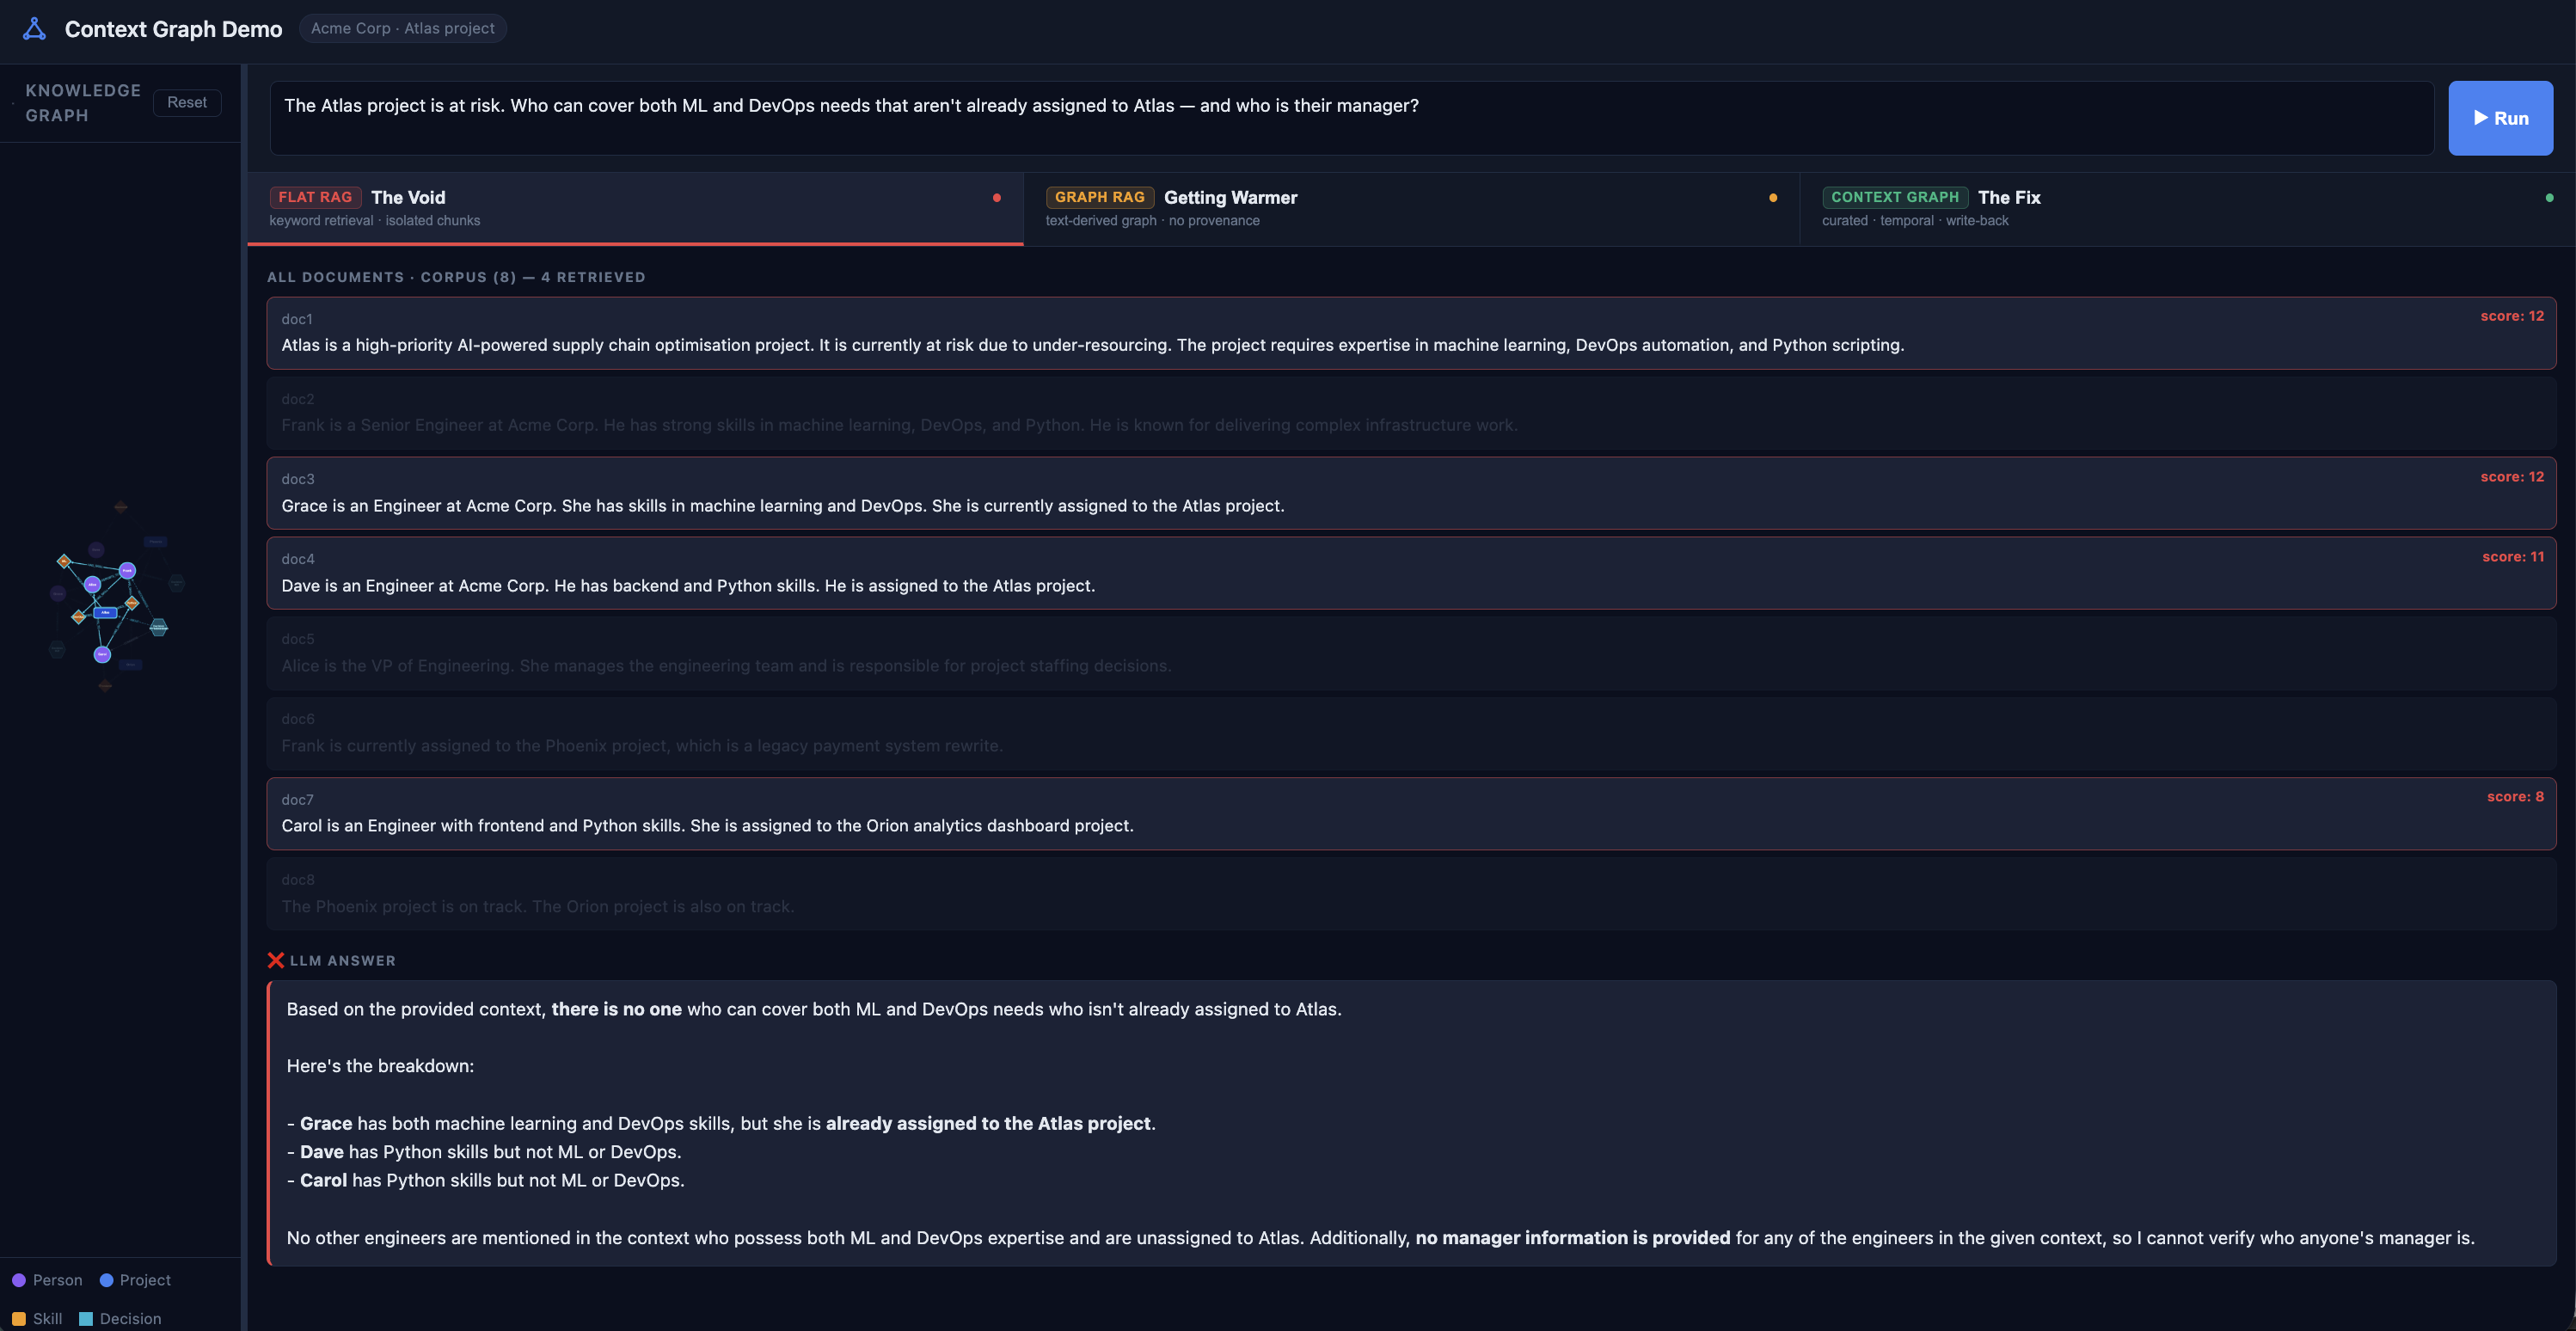Click the blue Atlas project node
Image resolution: width=2576 pixels, height=1331 pixels.
pyautogui.click(x=106, y=613)
